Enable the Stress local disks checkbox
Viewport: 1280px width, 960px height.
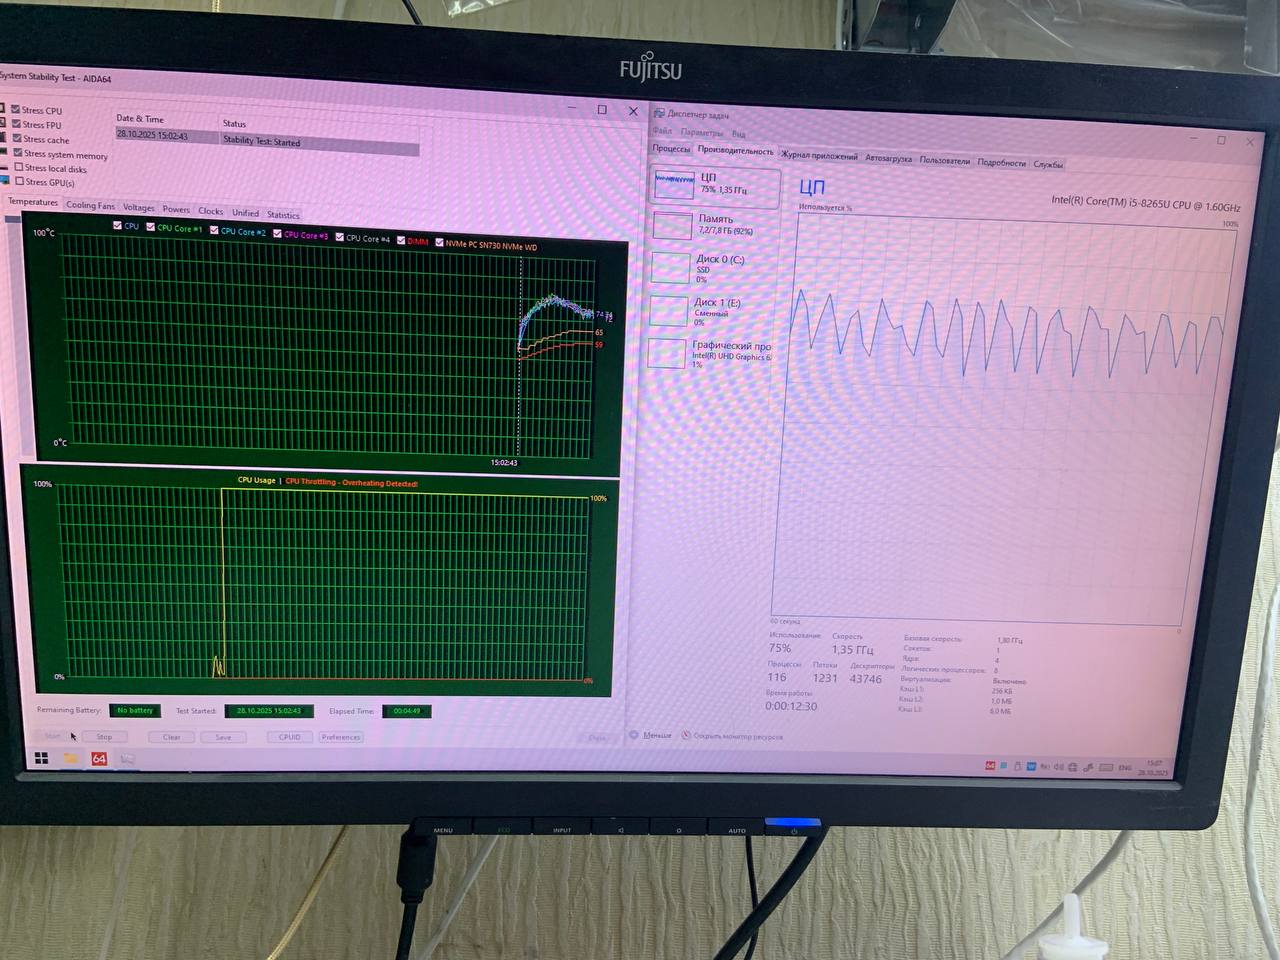19,167
